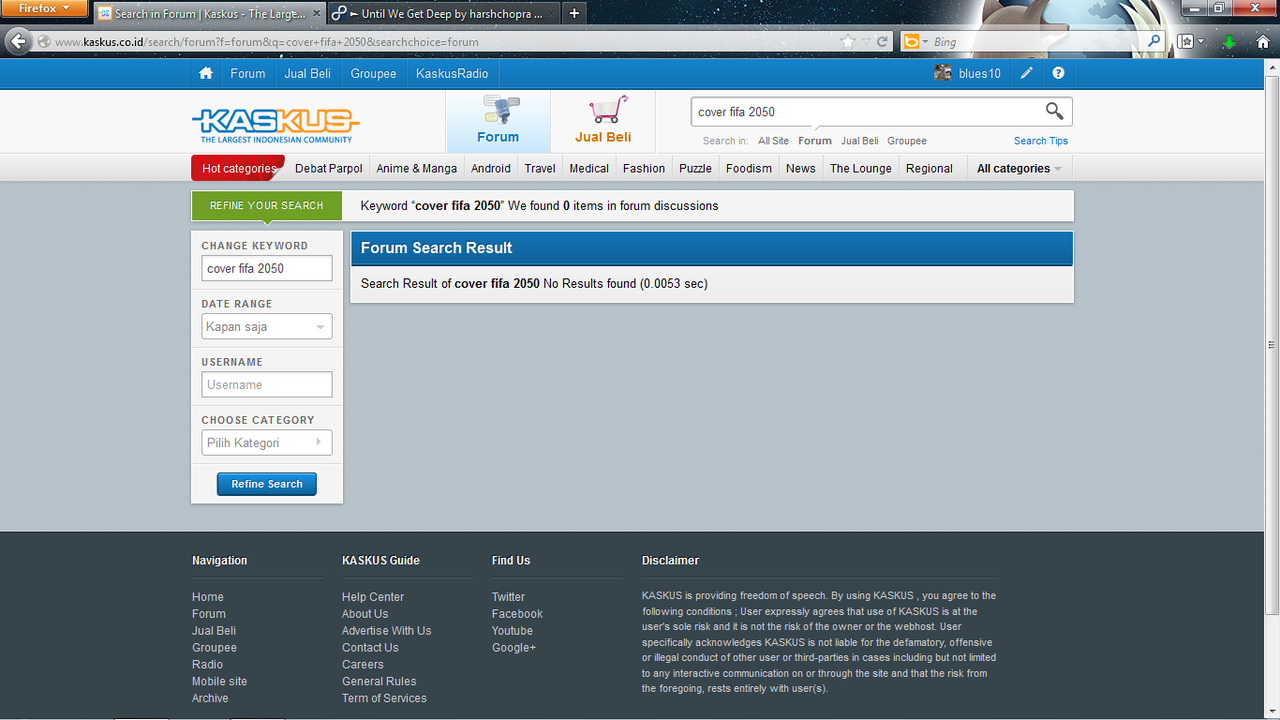Open Debat Parpol category
This screenshot has width=1280, height=720.
(329, 168)
